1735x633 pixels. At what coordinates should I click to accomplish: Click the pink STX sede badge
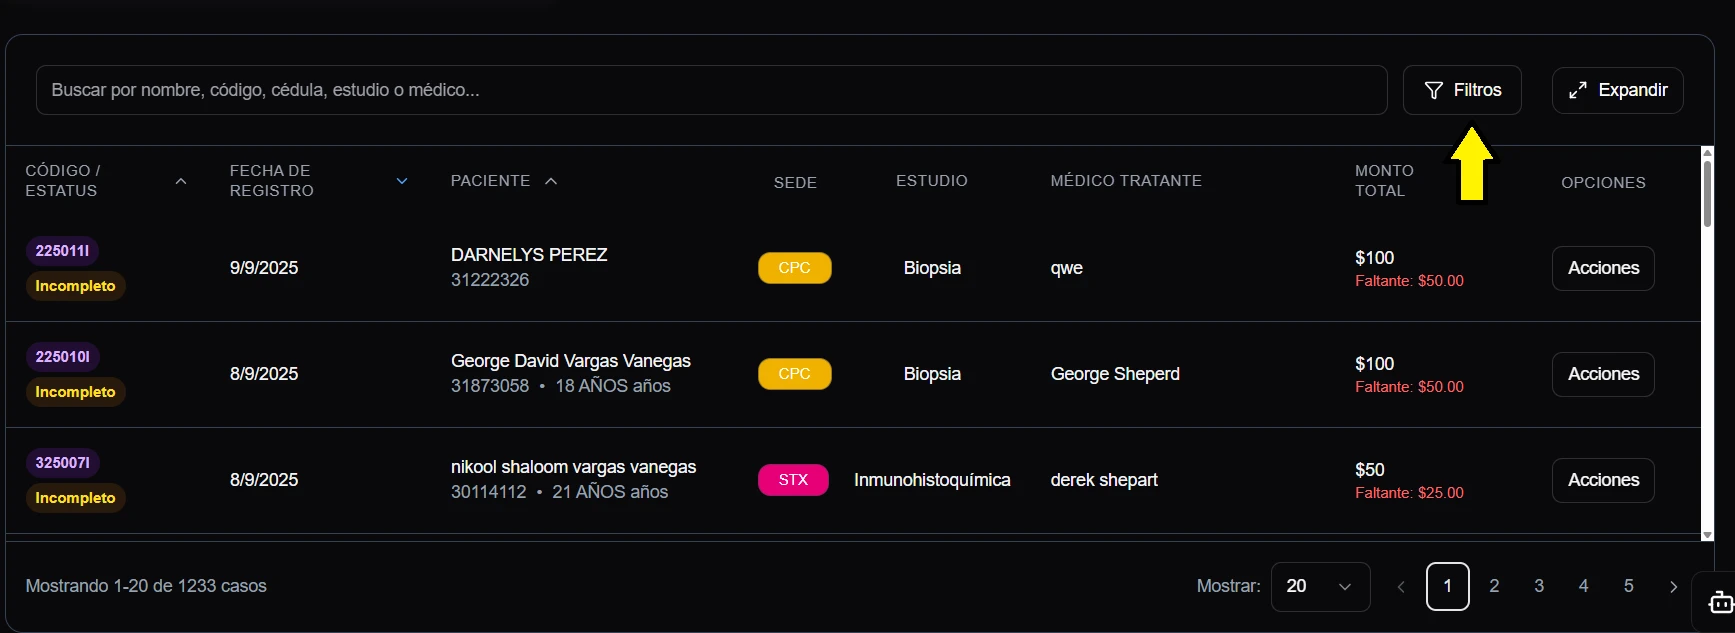pos(793,480)
